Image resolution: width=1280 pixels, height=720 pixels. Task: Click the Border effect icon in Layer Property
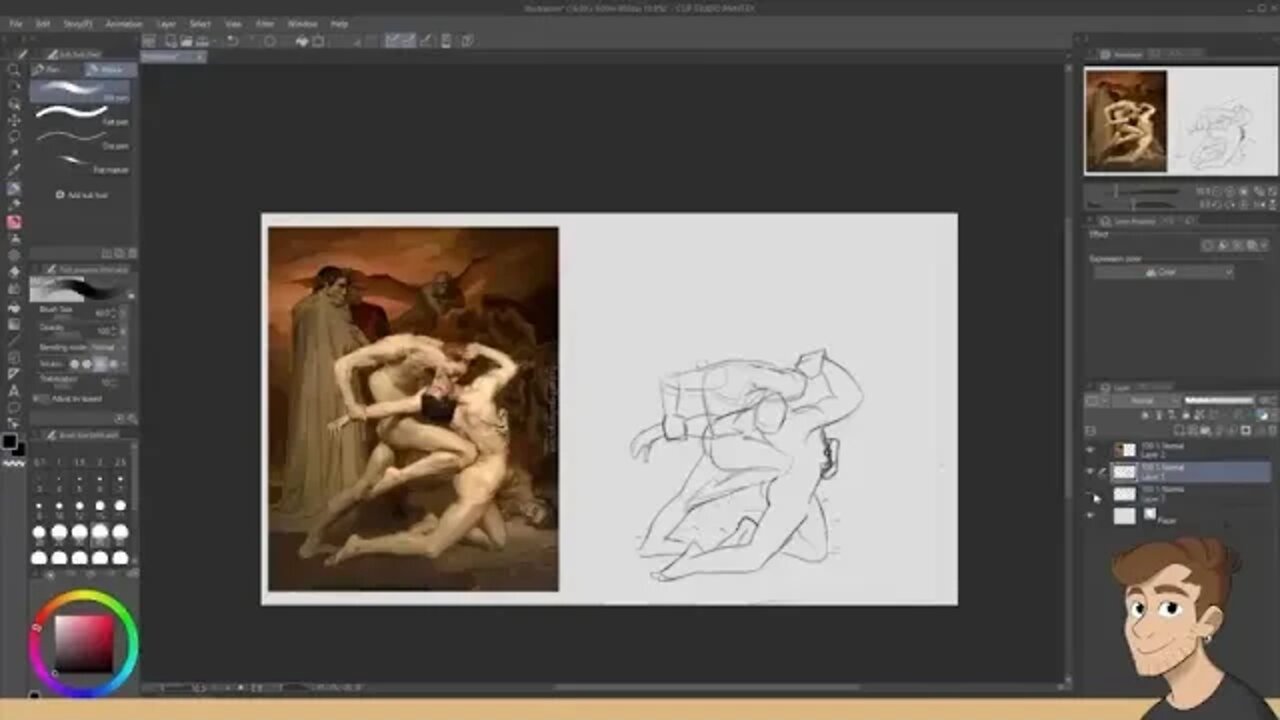pyautogui.click(x=1208, y=245)
